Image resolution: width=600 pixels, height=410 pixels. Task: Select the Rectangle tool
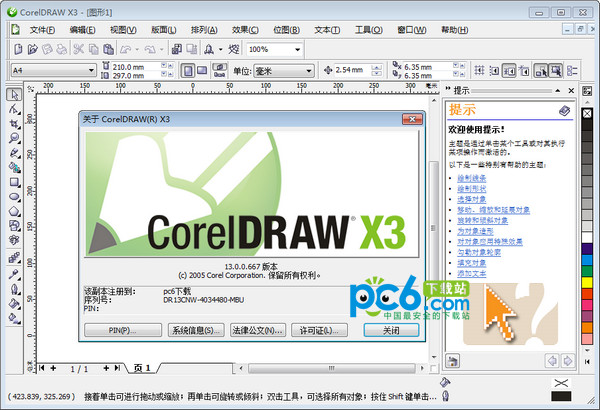tap(14, 182)
